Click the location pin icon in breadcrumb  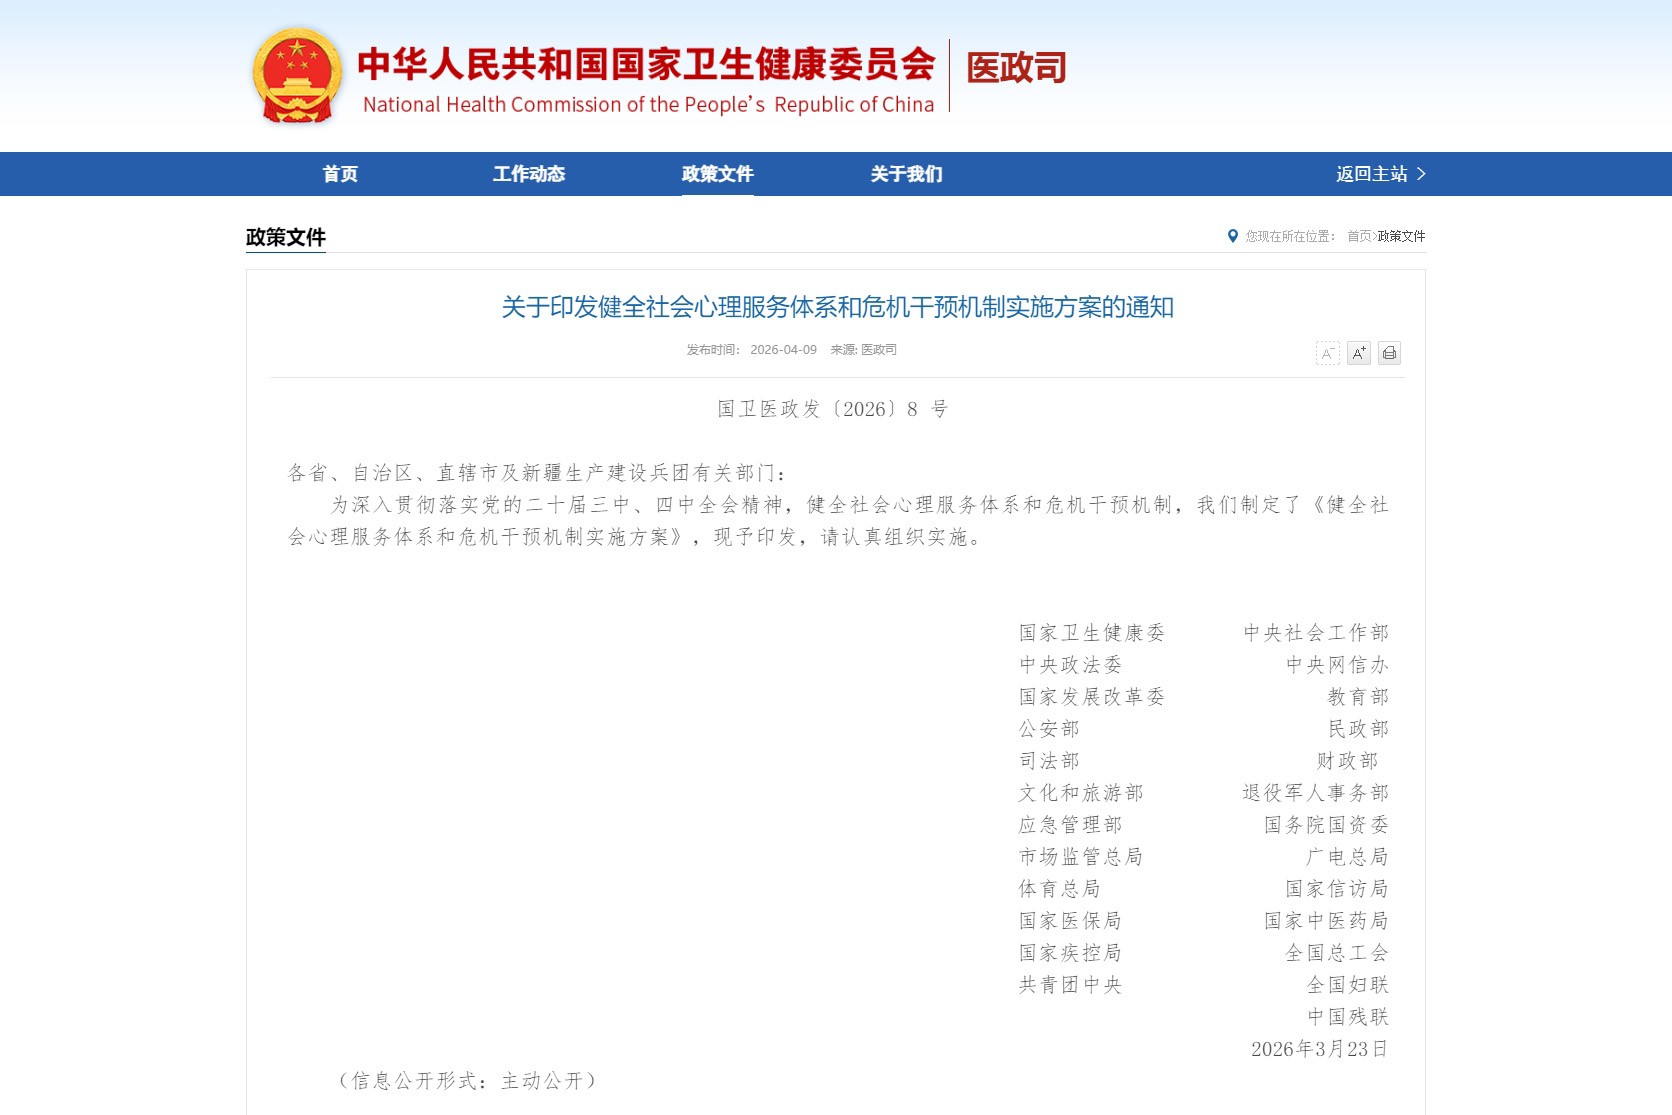[x=1233, y=236]
